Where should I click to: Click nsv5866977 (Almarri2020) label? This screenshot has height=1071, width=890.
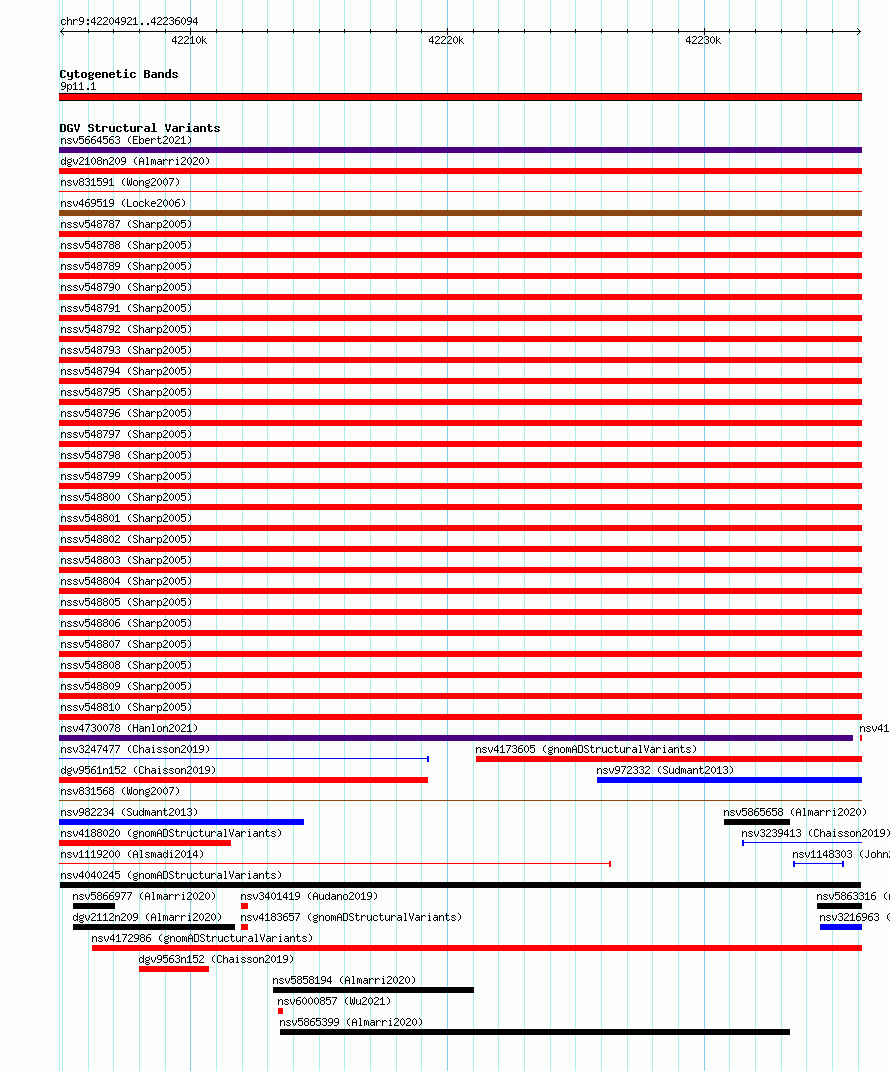point(144,896)
